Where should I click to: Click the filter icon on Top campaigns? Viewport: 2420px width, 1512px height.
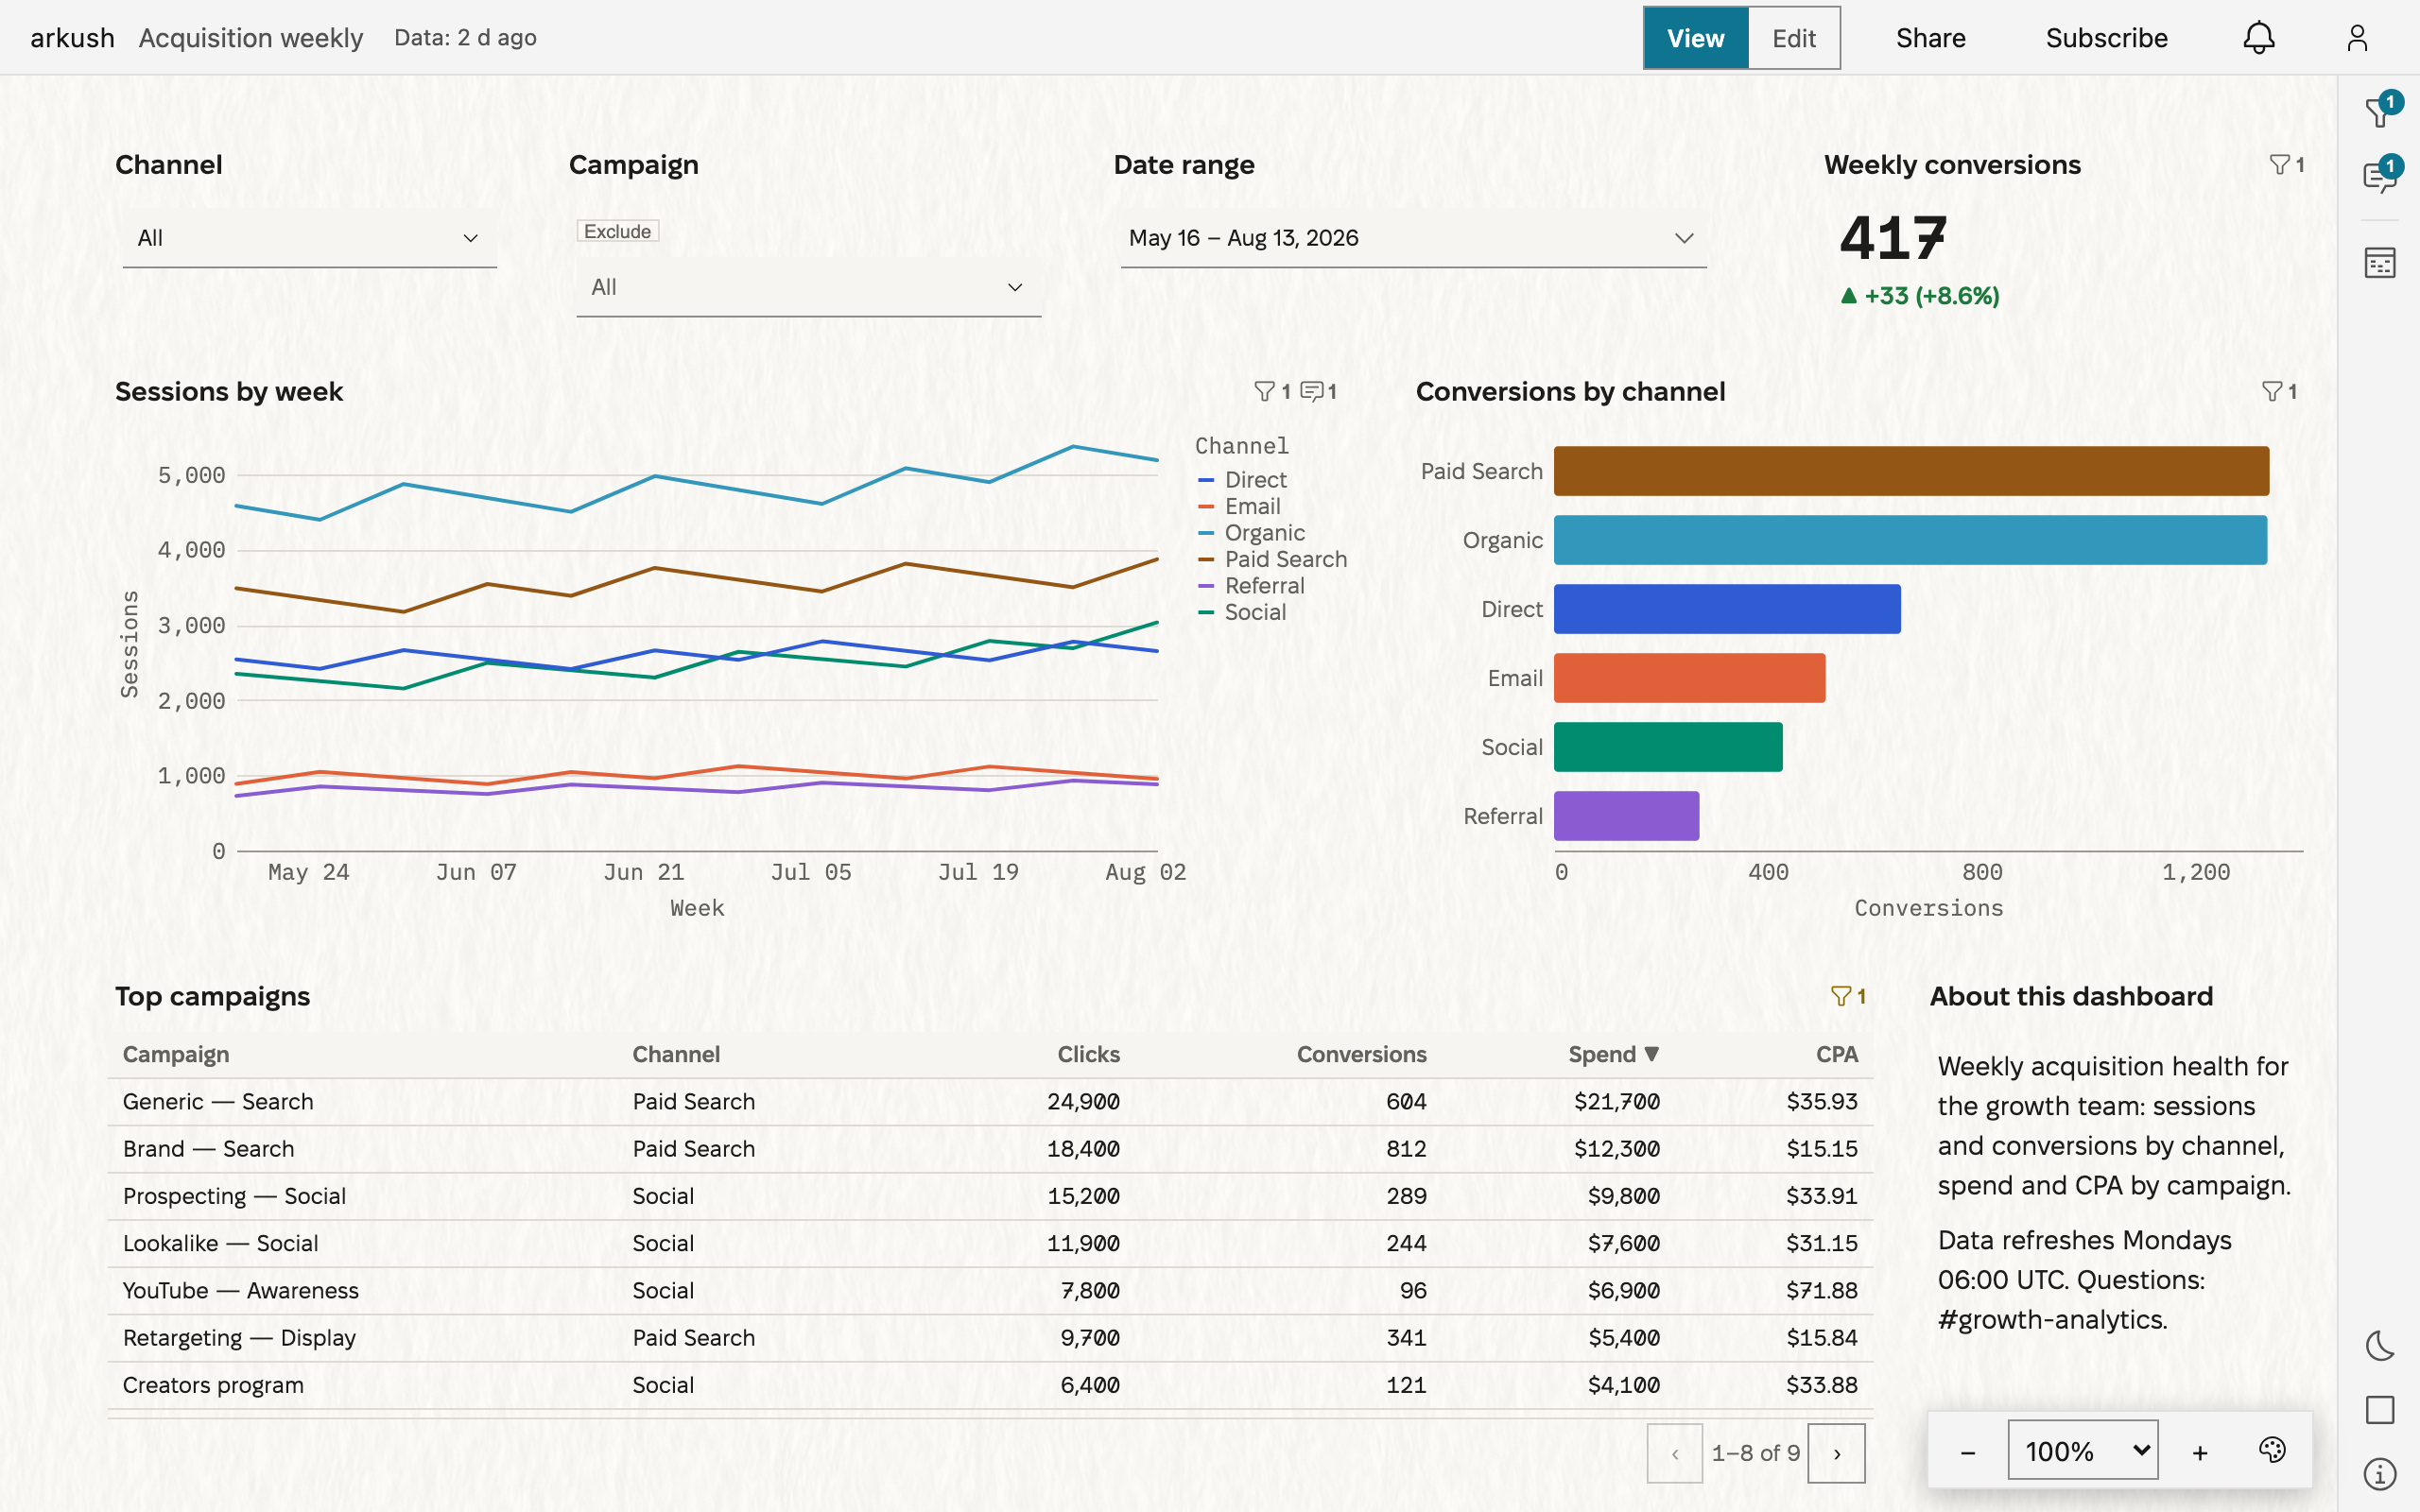[1848, 996]
